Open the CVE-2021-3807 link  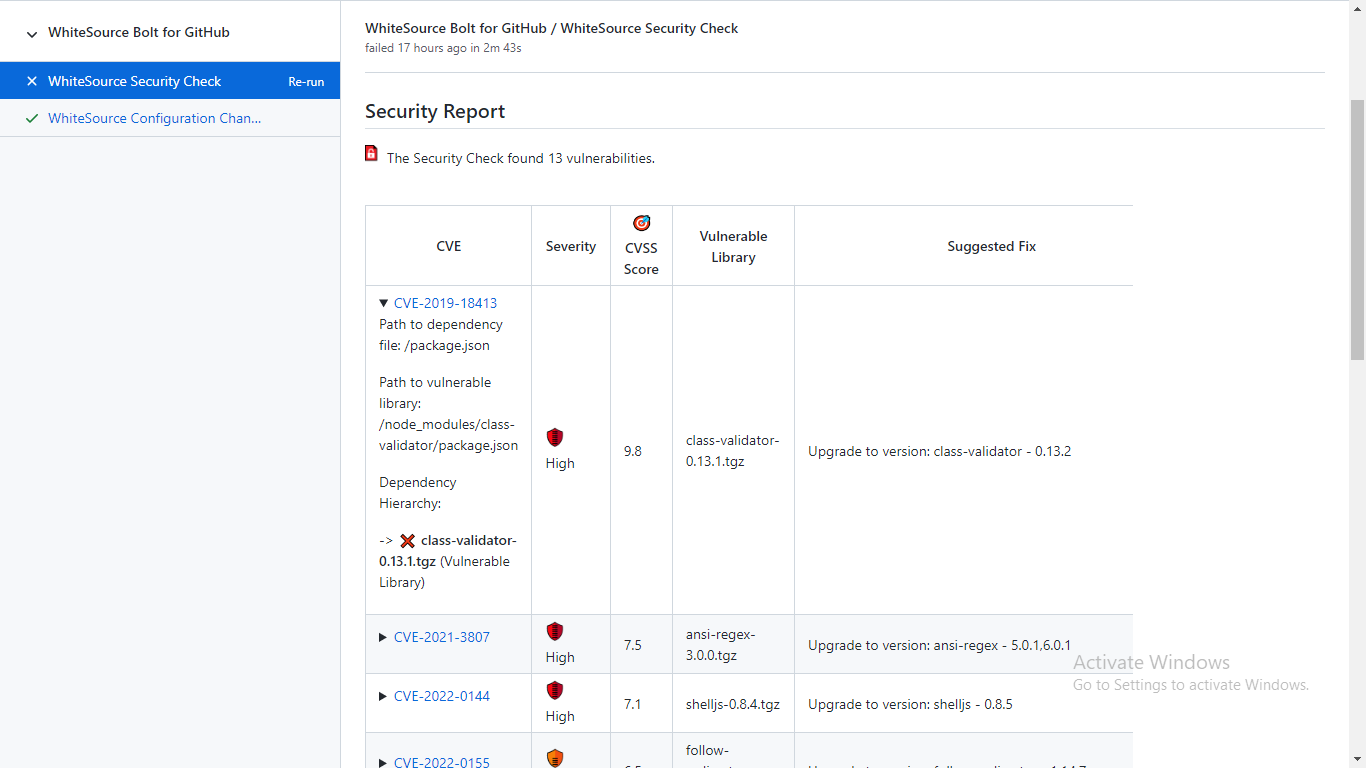442,637
